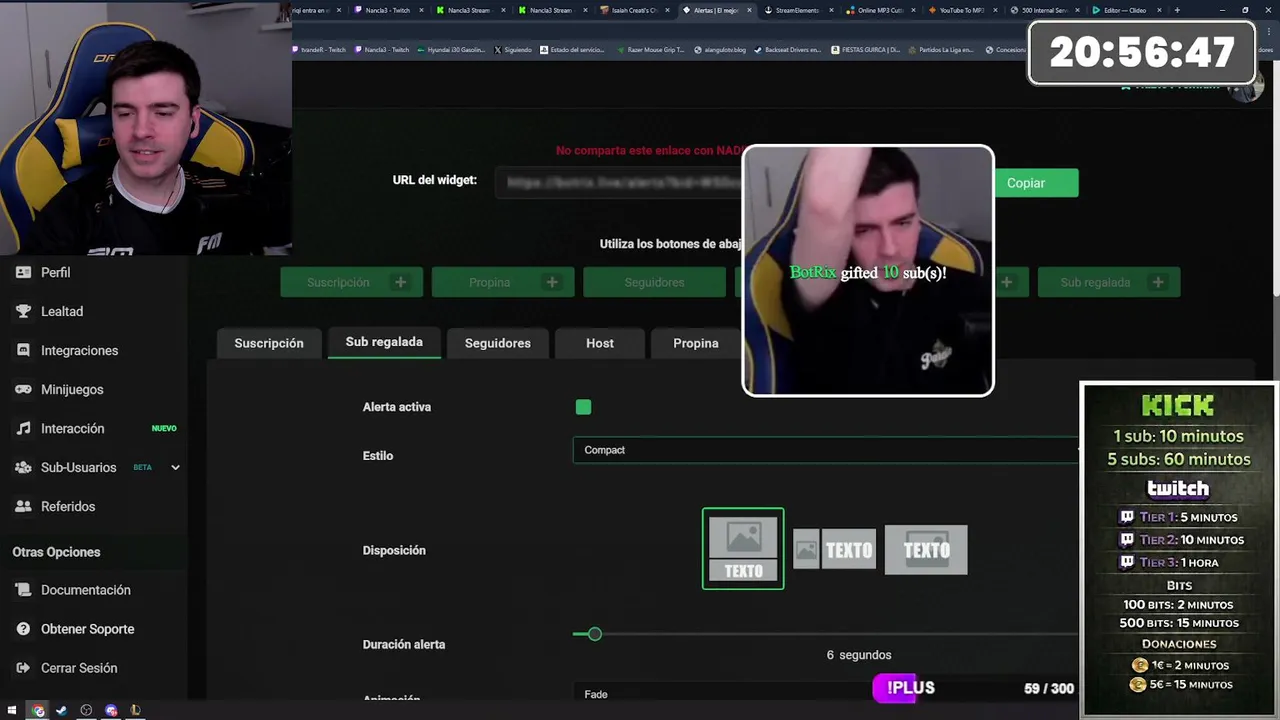
Task: Select image-left-of-text layout option
Action: pos(834,549)
